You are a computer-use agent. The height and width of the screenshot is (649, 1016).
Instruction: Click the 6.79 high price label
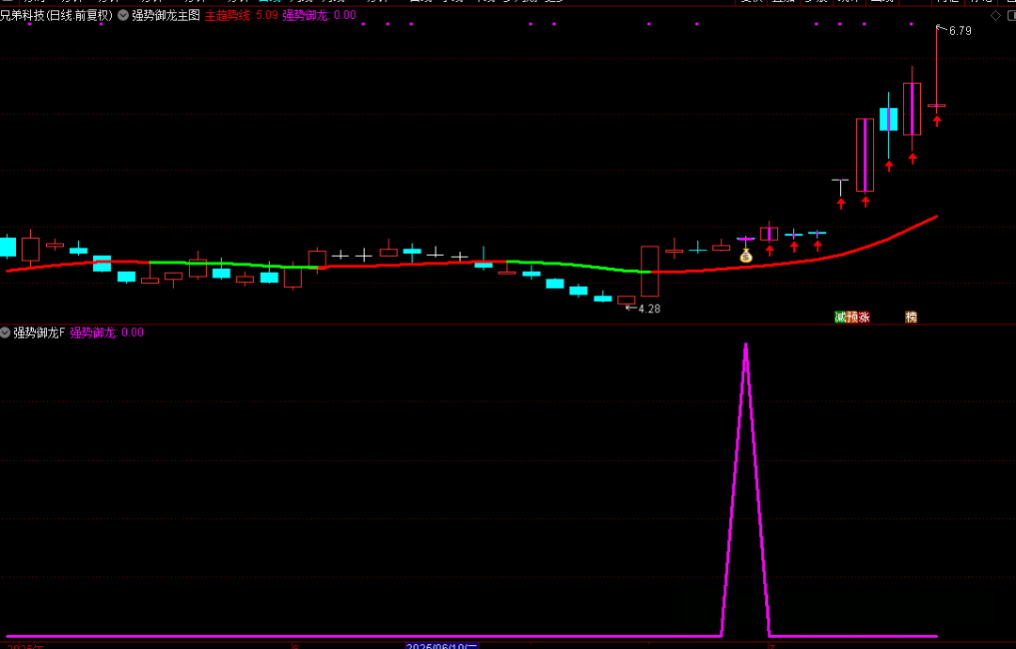959,31
